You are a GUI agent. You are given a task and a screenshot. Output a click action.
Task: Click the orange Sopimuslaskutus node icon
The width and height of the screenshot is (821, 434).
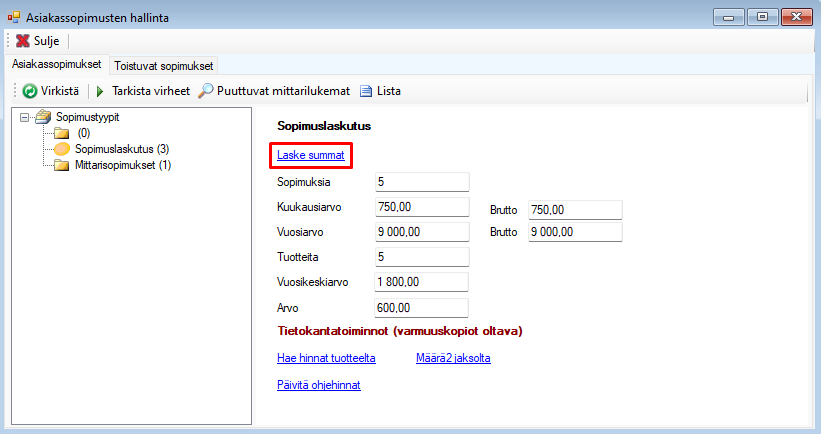62,149
